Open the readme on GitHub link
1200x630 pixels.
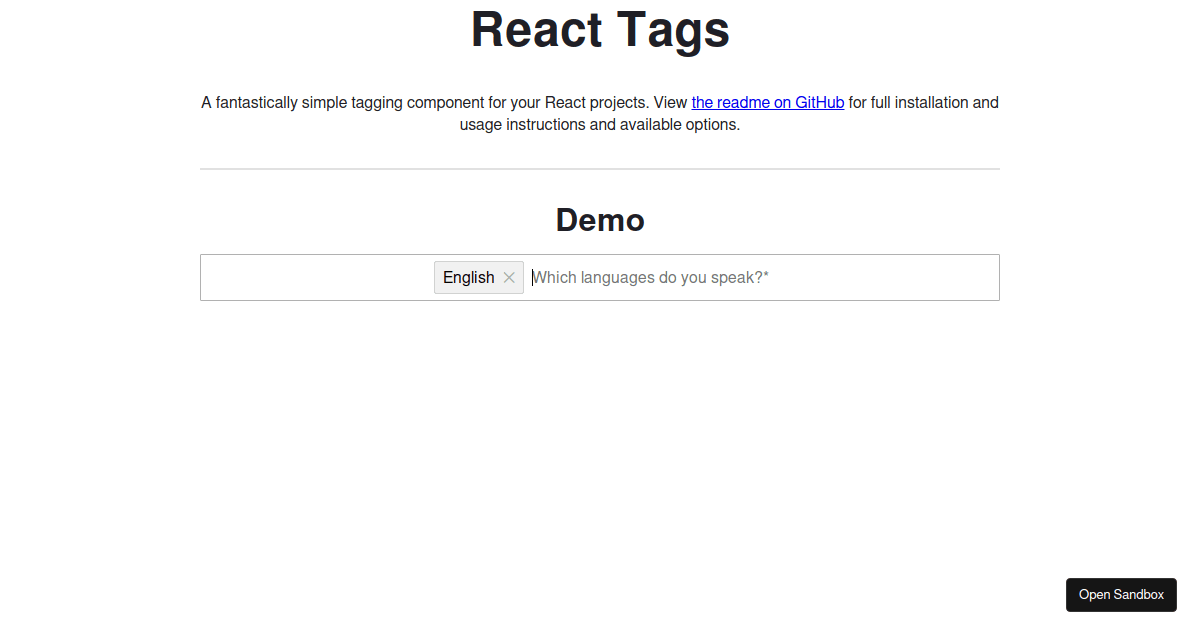(x=767, y=102)
